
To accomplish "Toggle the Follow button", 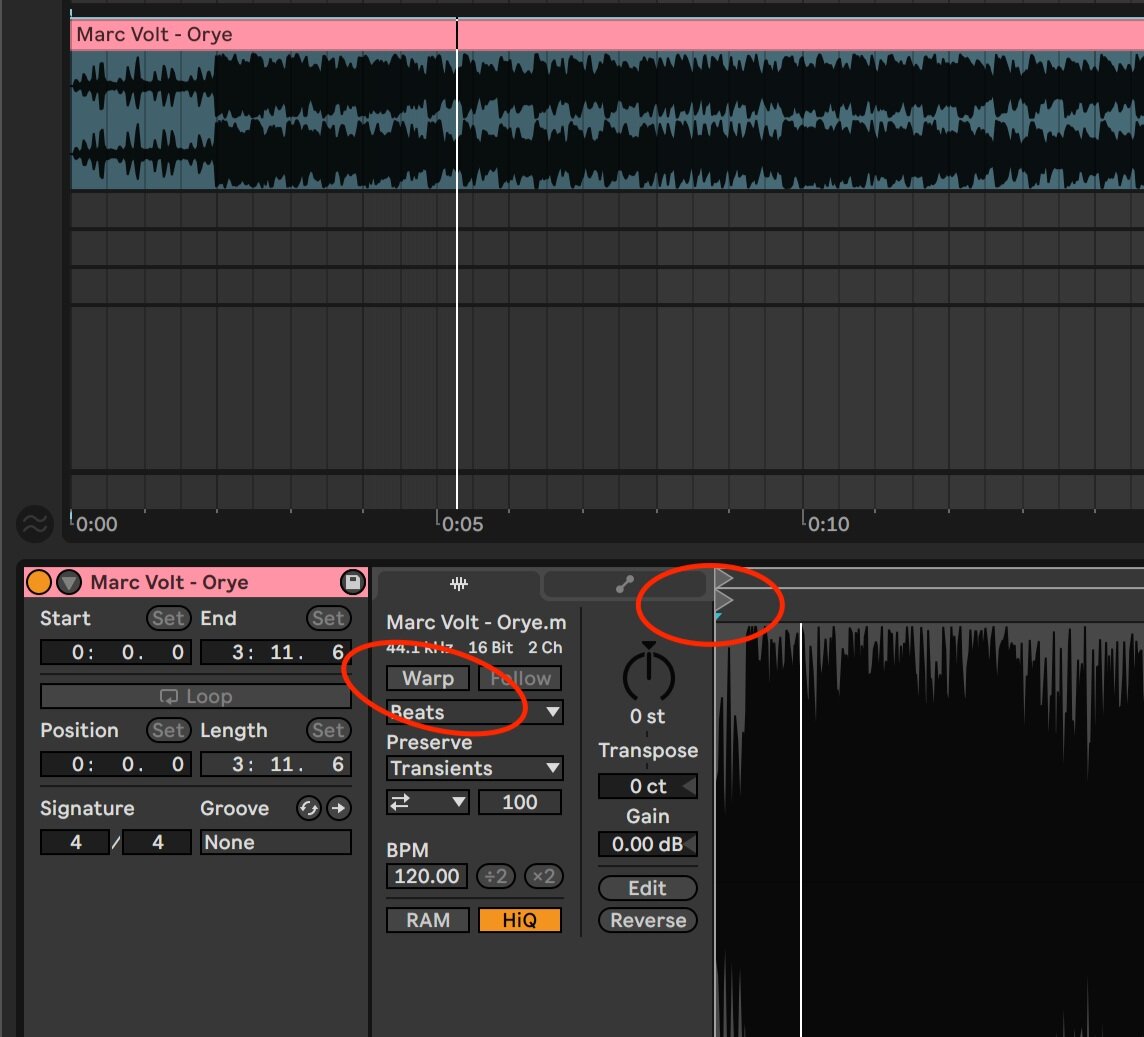I will click(520, 678).
